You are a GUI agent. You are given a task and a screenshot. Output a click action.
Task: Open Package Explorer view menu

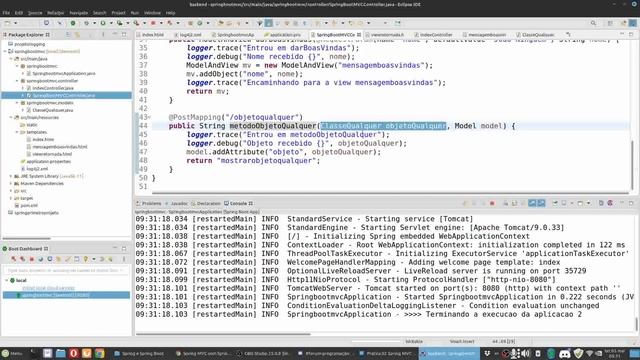click(x=103, y=35)
